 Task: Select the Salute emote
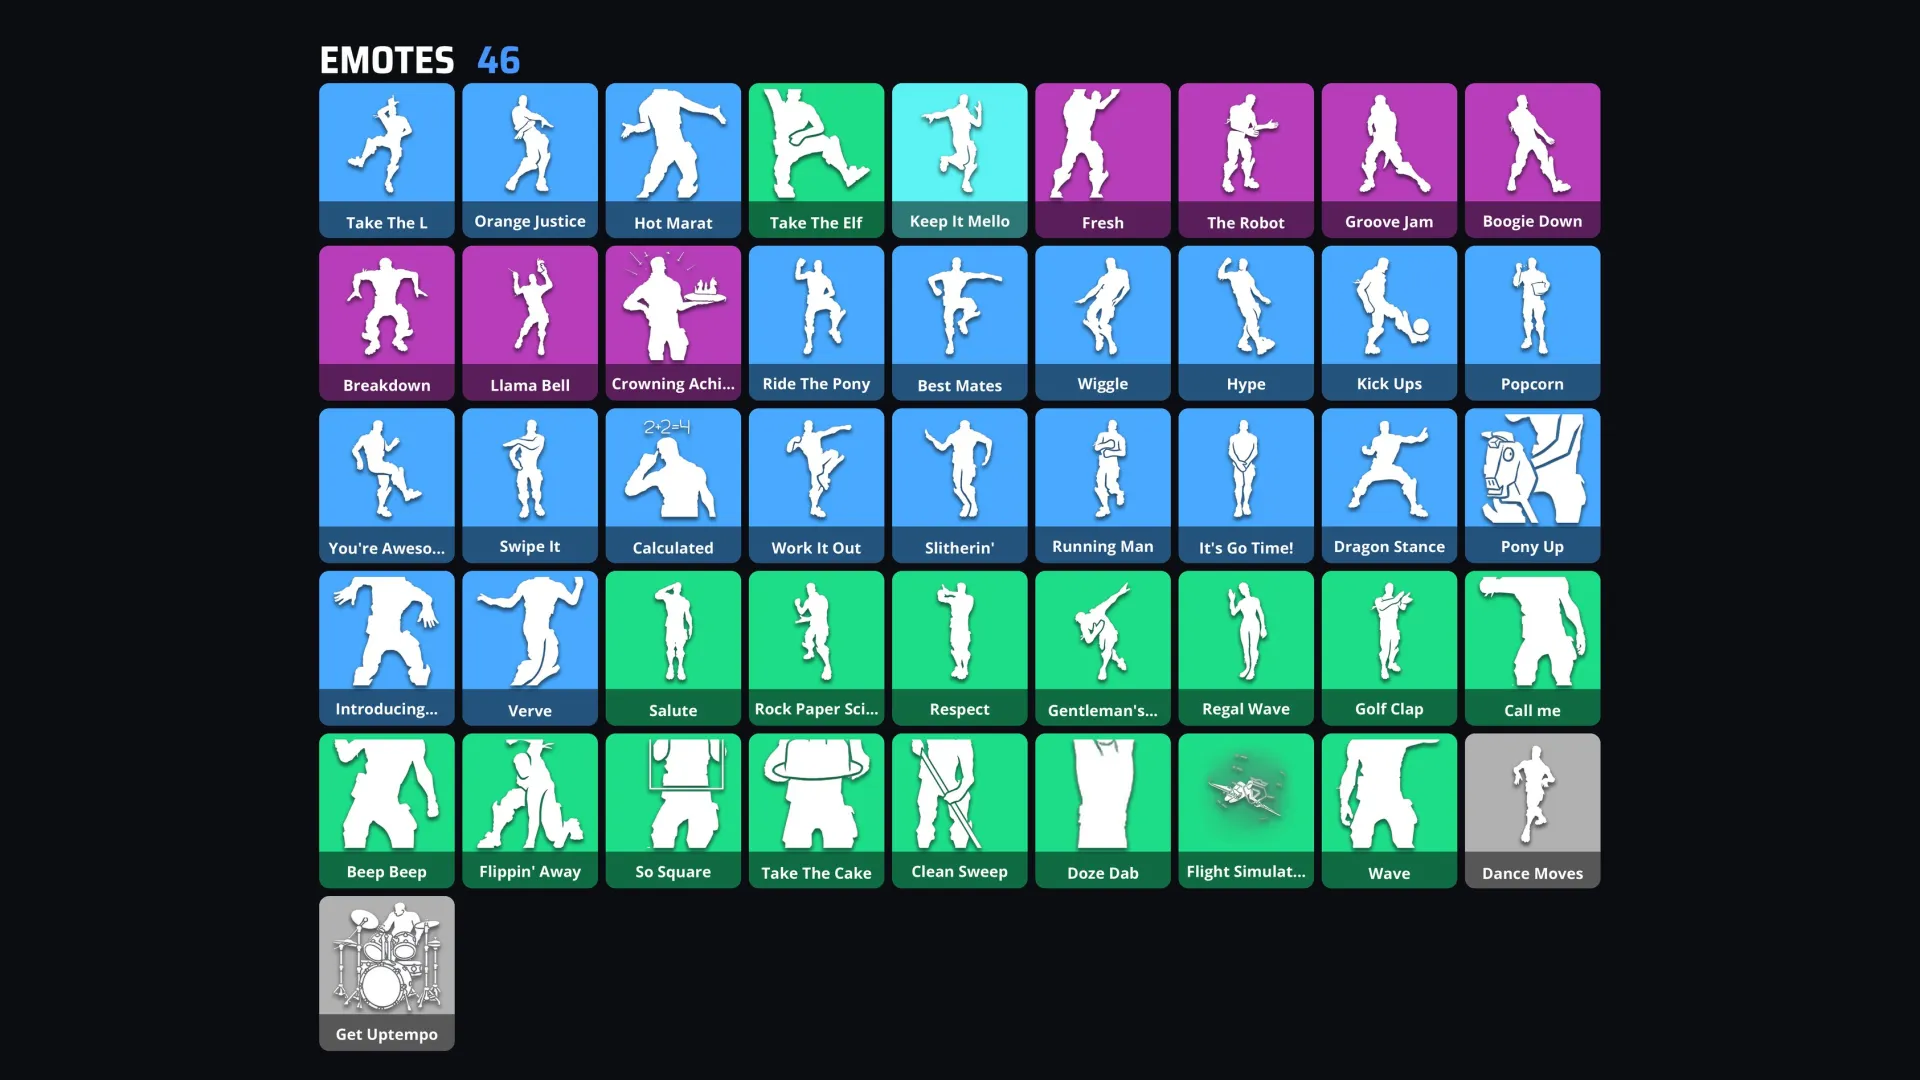pyautogui.click(x=673, y=648)
